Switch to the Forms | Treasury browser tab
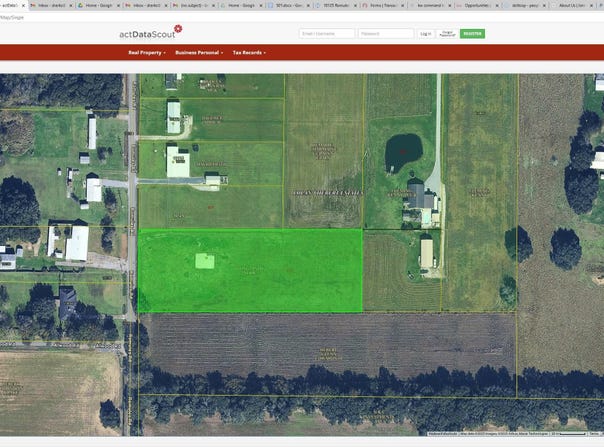This screenshot has width=604, height=447. 383,5
